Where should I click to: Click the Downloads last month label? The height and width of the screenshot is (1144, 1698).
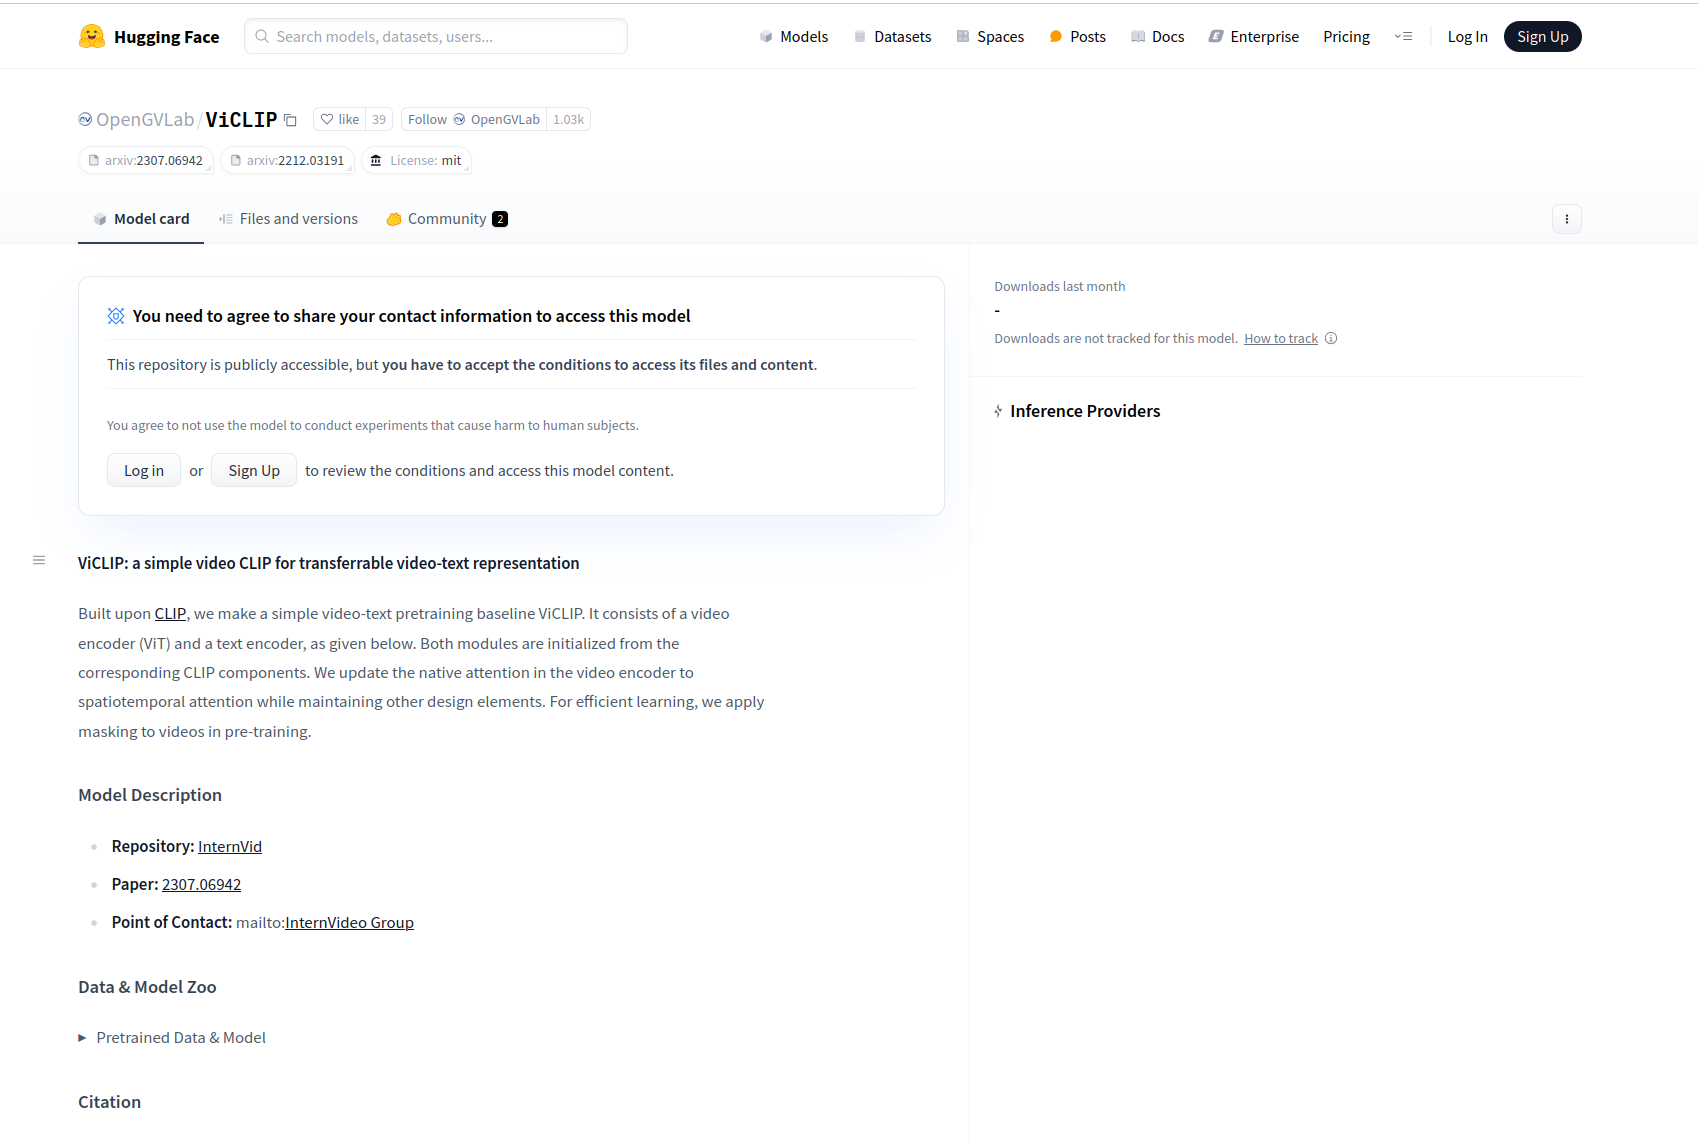click(1060, 287)
